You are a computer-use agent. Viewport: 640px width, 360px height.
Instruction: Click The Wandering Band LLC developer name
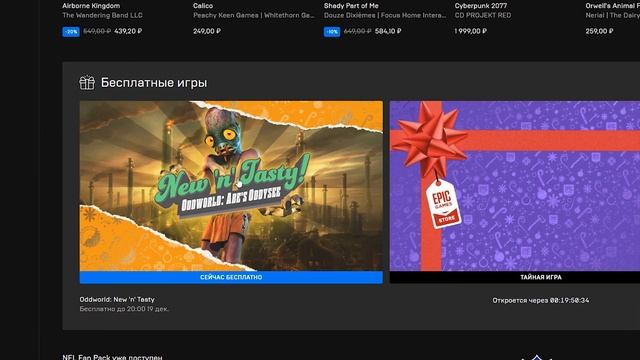tap(102, 15)
